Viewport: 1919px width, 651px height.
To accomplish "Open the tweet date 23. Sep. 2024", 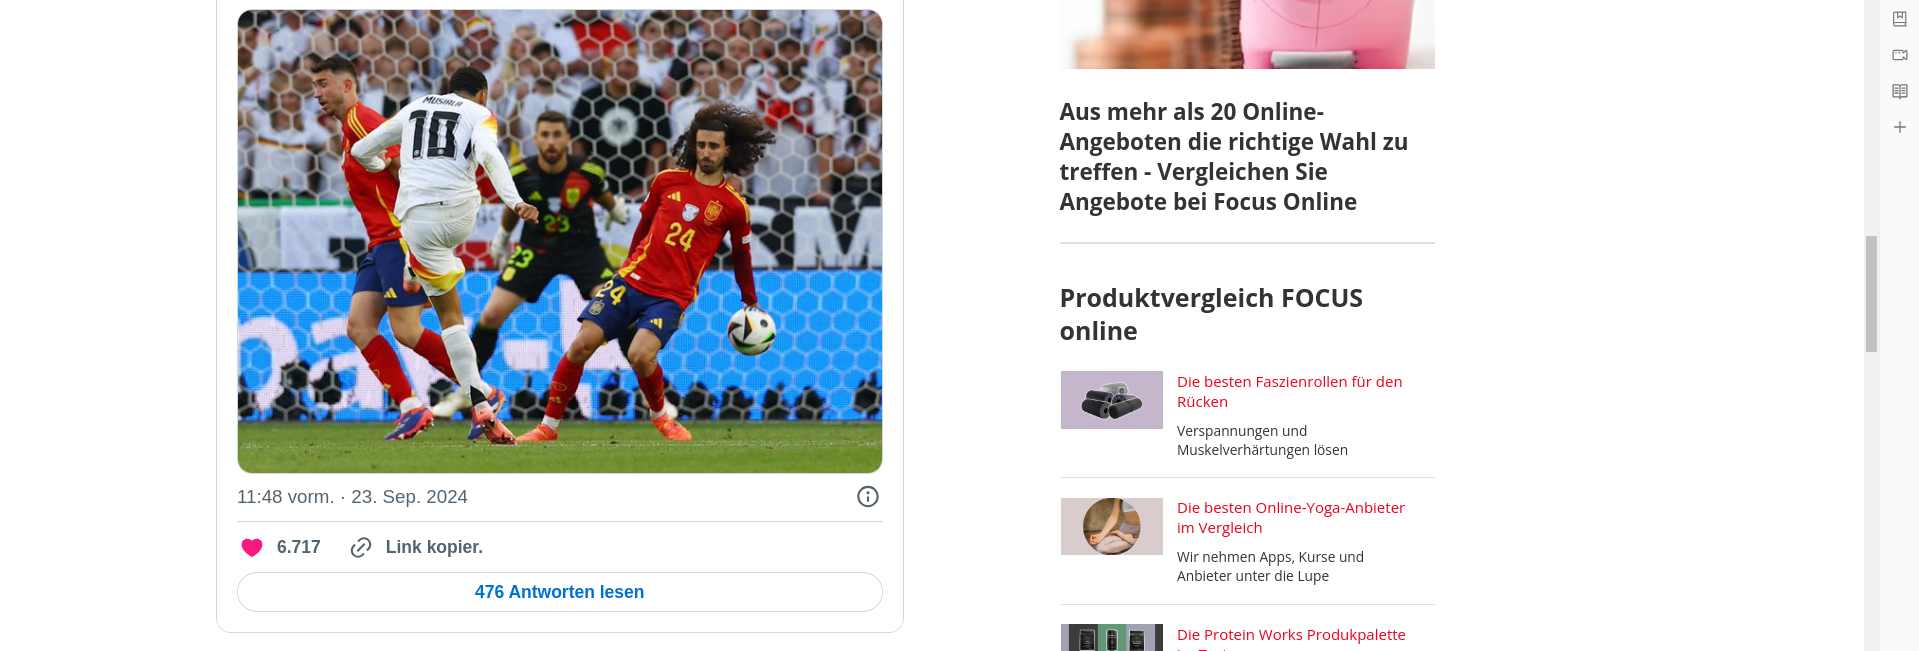I will coord(409,497).
